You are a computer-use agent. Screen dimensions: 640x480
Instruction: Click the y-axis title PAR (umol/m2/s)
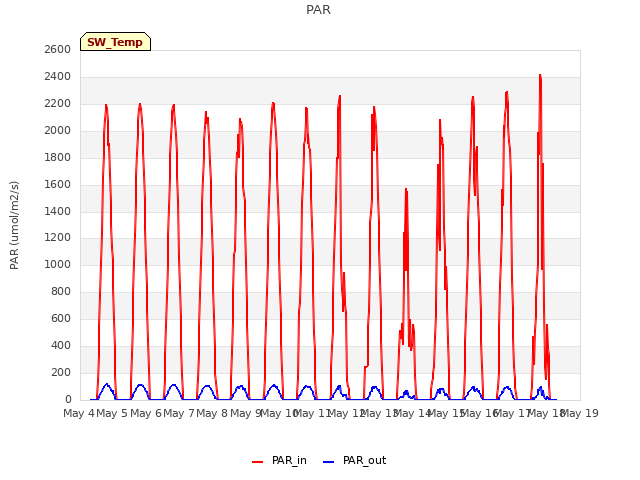[14, 225]
